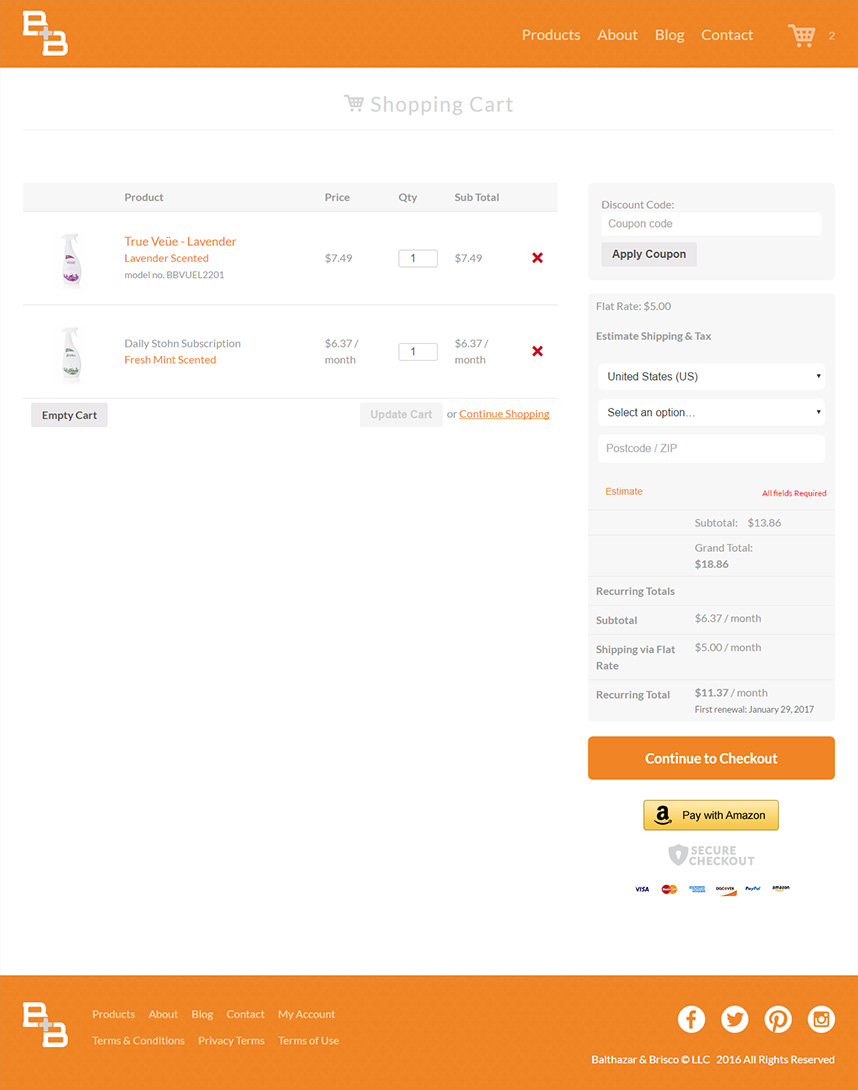The image size is (858, 1090).
Task: Open the Twitter profile icon
Action: click(735, 1019)
